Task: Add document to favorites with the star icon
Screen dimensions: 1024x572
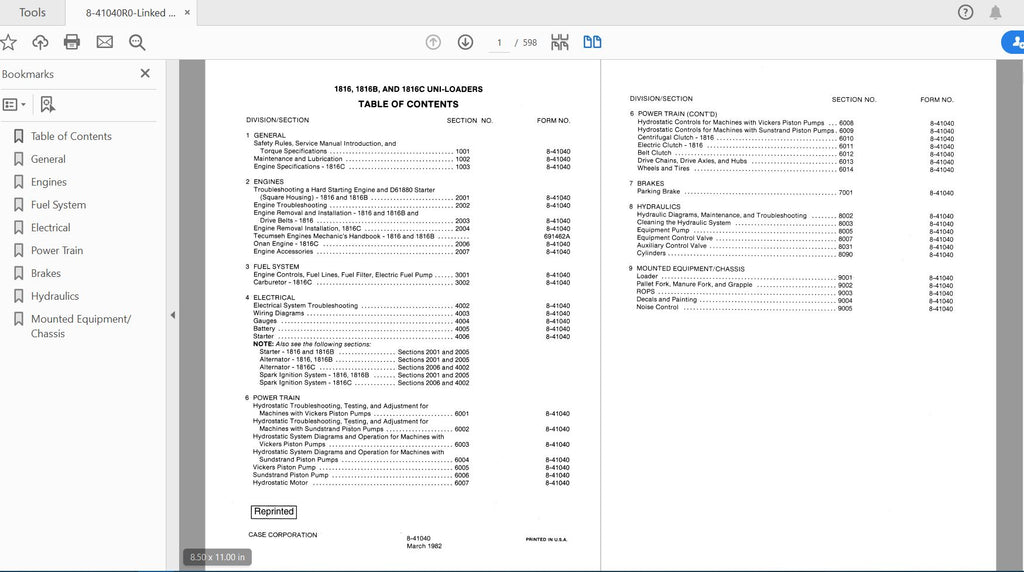Action: [8, 42]
